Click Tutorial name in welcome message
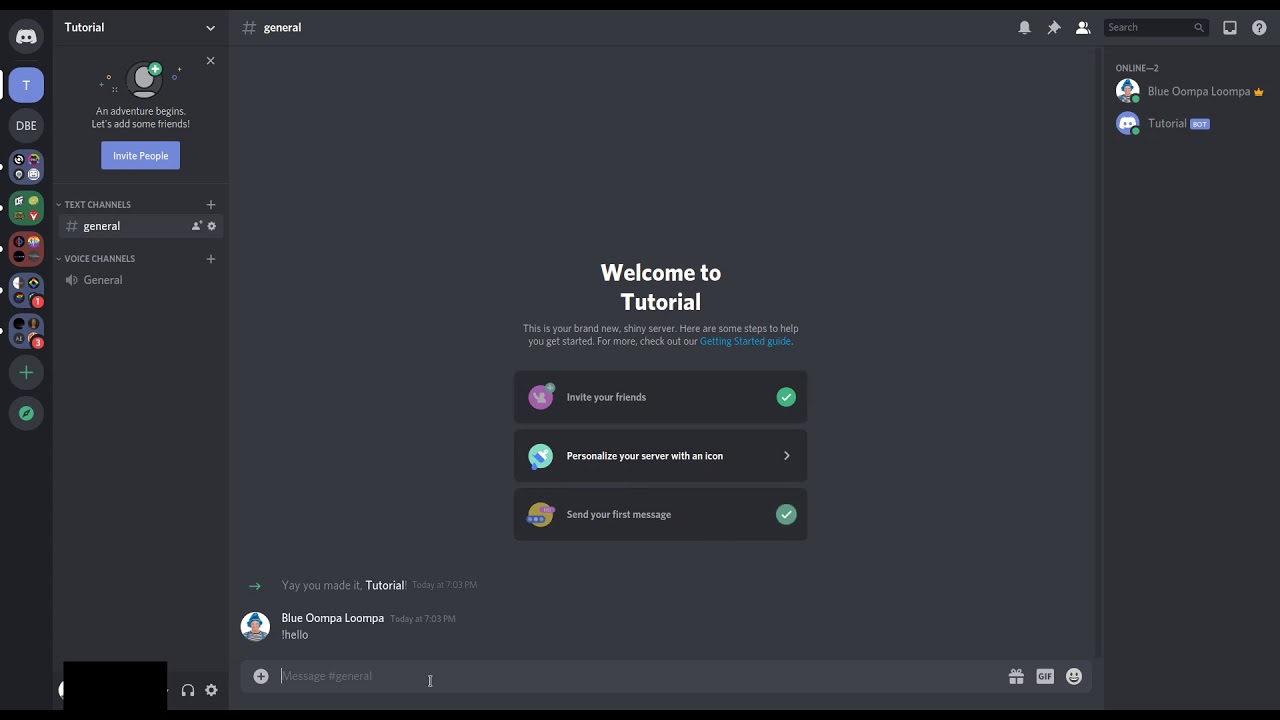 tap(385, 585)
